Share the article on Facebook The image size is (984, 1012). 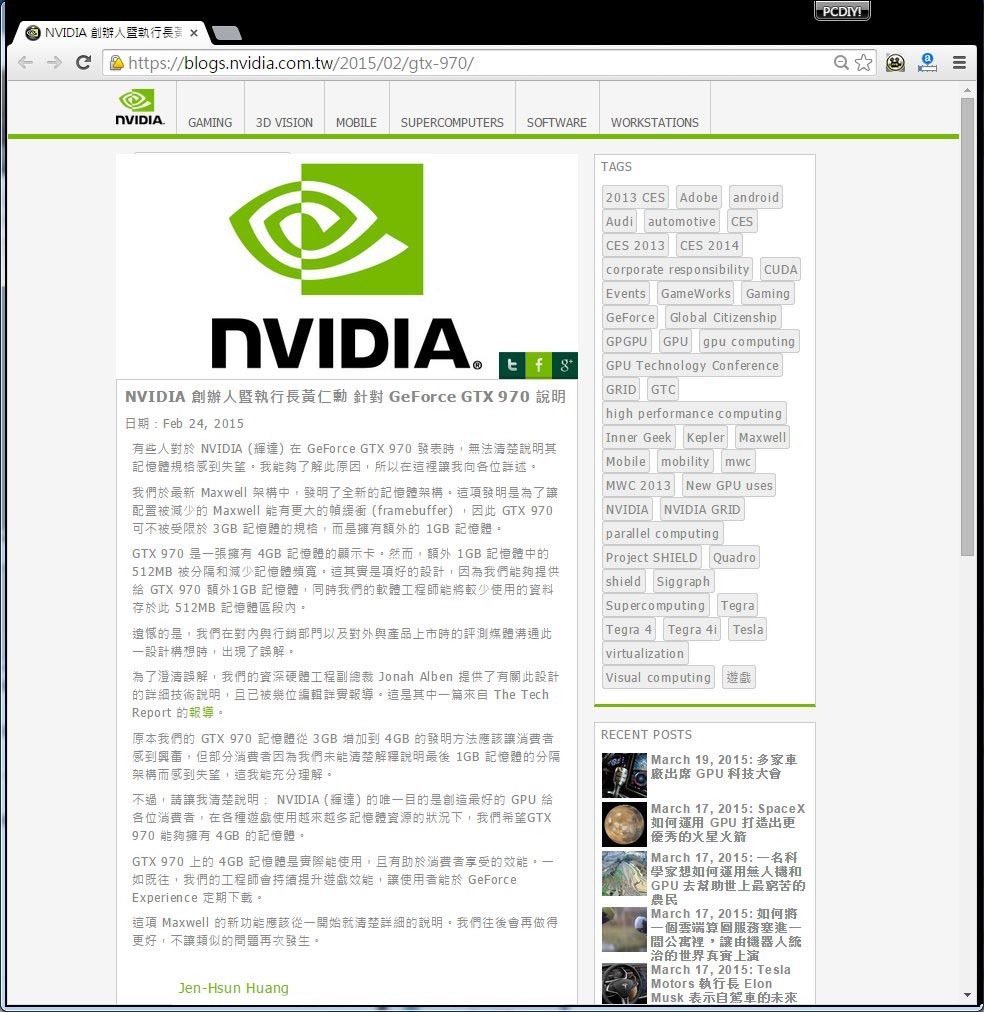[x=539, y=365]
